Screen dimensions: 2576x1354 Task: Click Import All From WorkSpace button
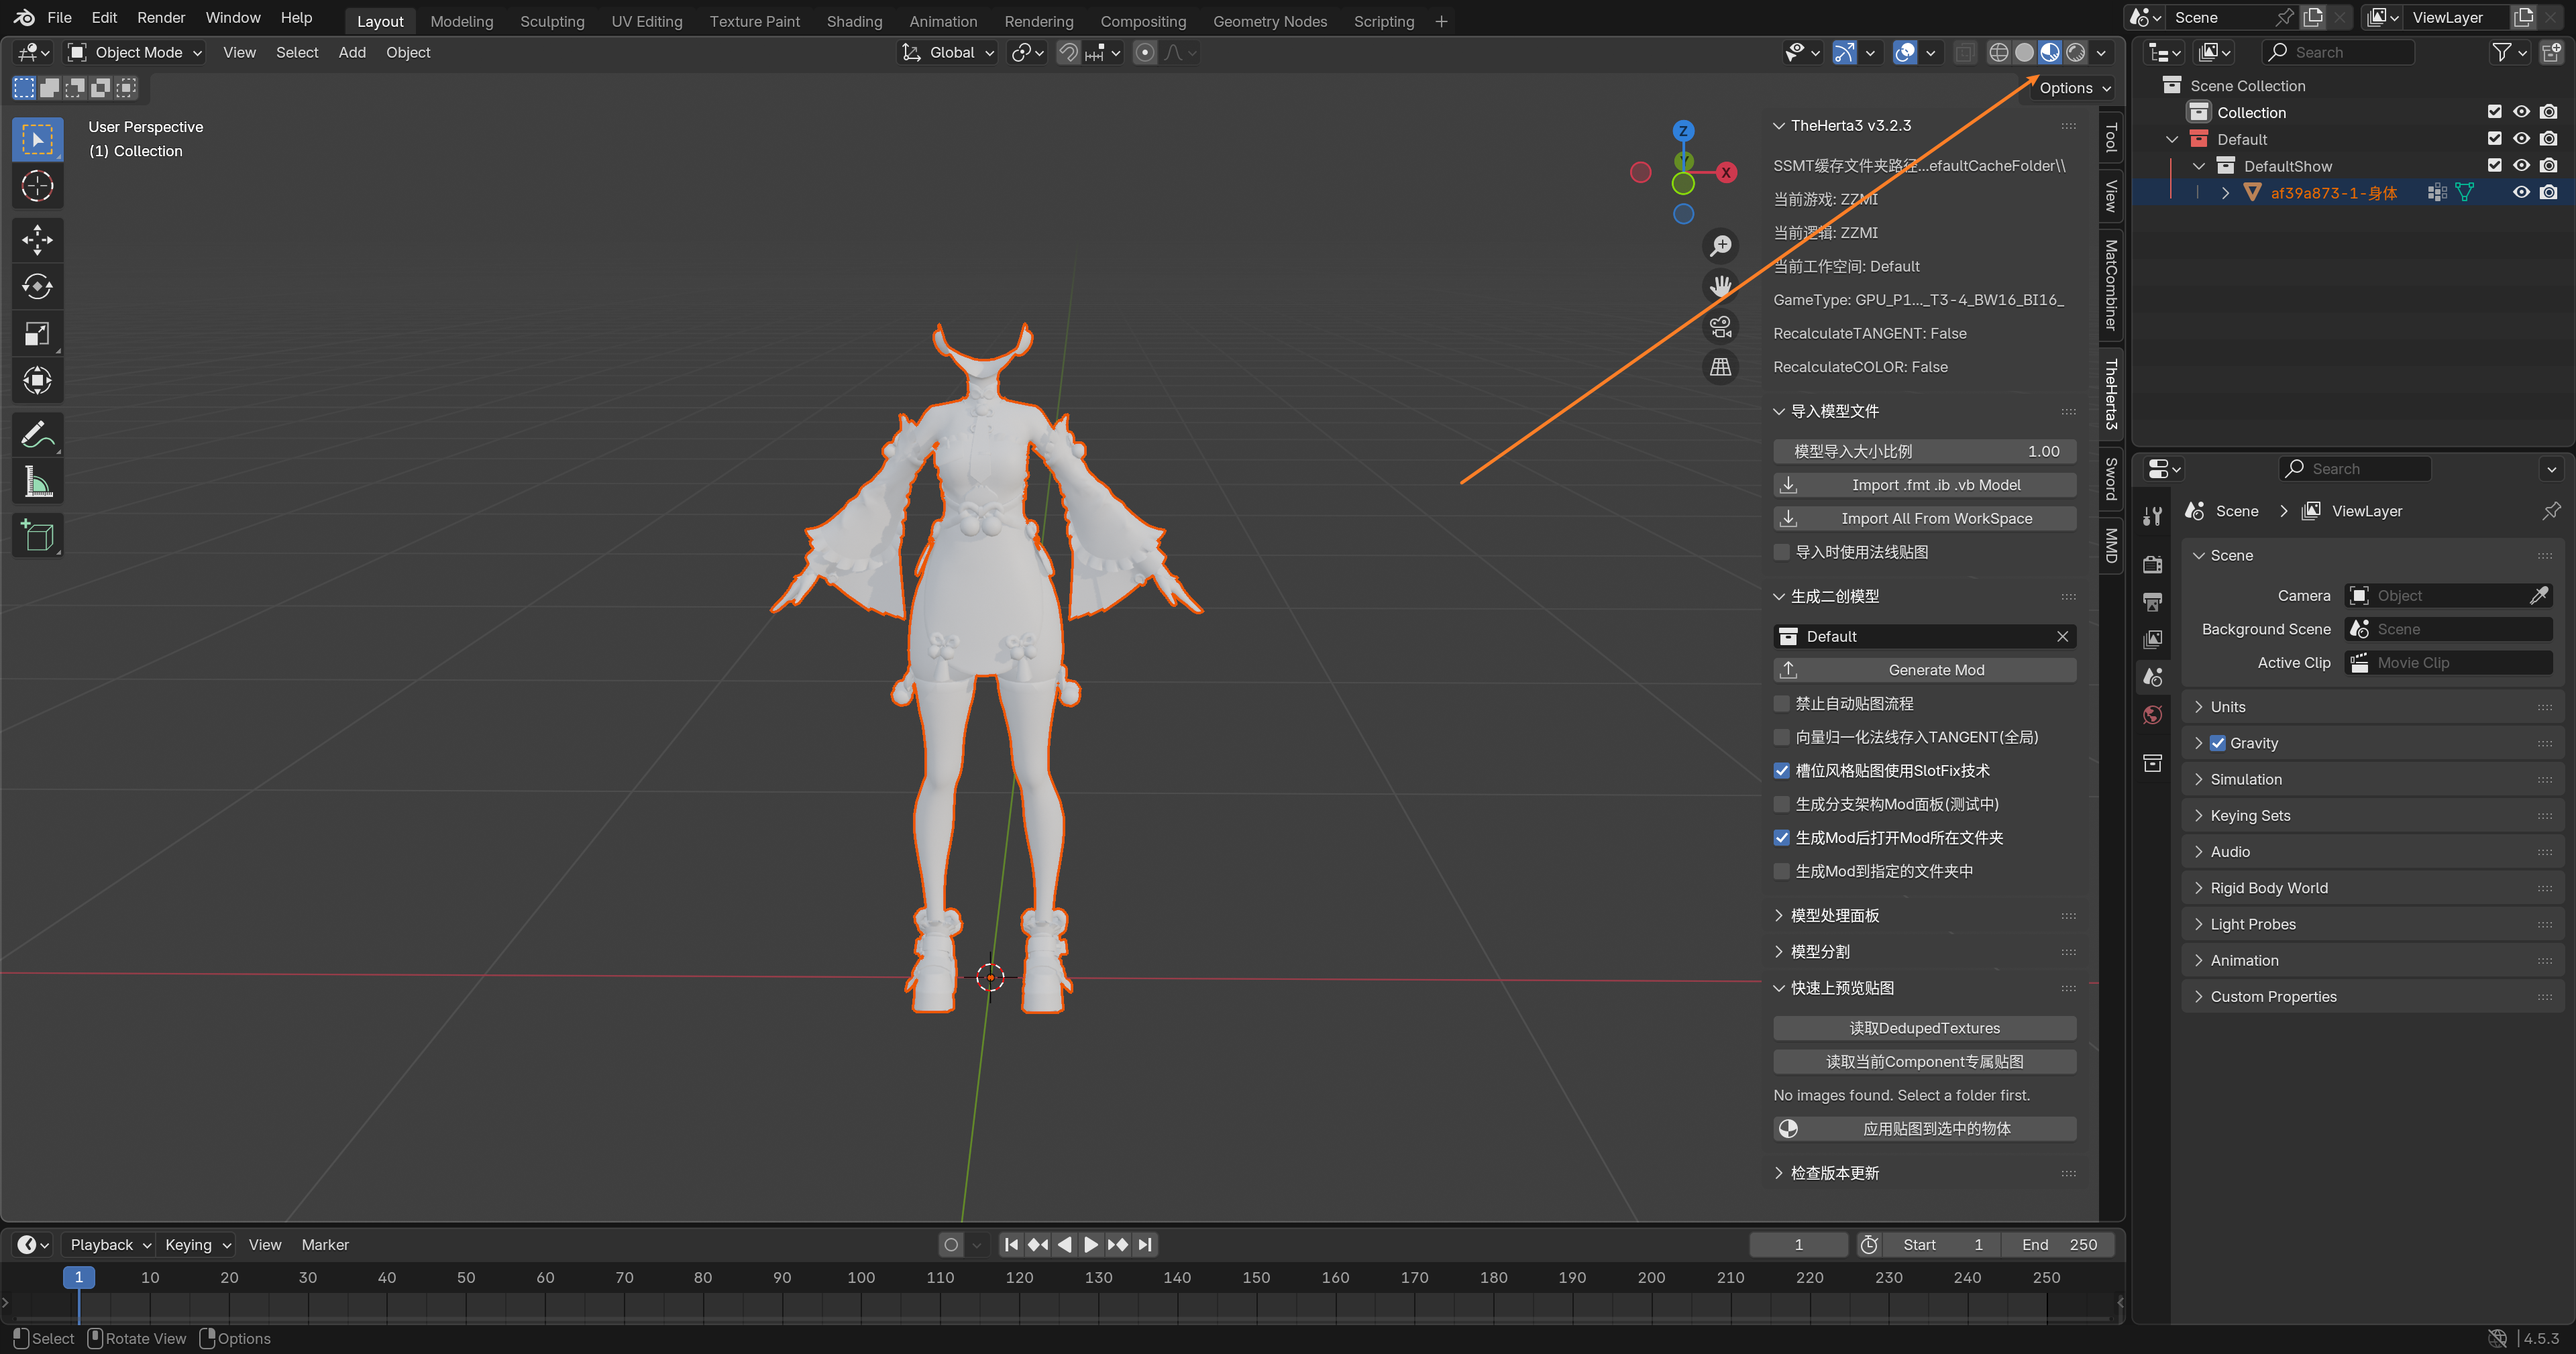tap(1924, 518)
